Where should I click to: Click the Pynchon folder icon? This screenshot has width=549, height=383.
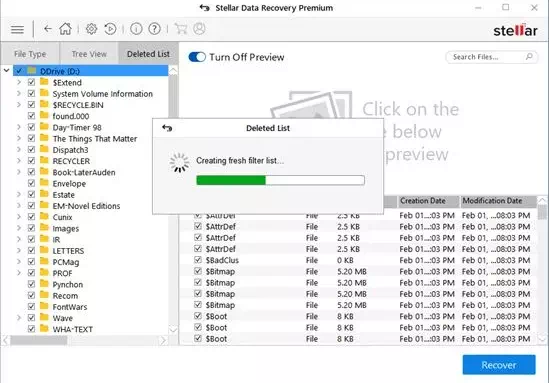[44, 284]
